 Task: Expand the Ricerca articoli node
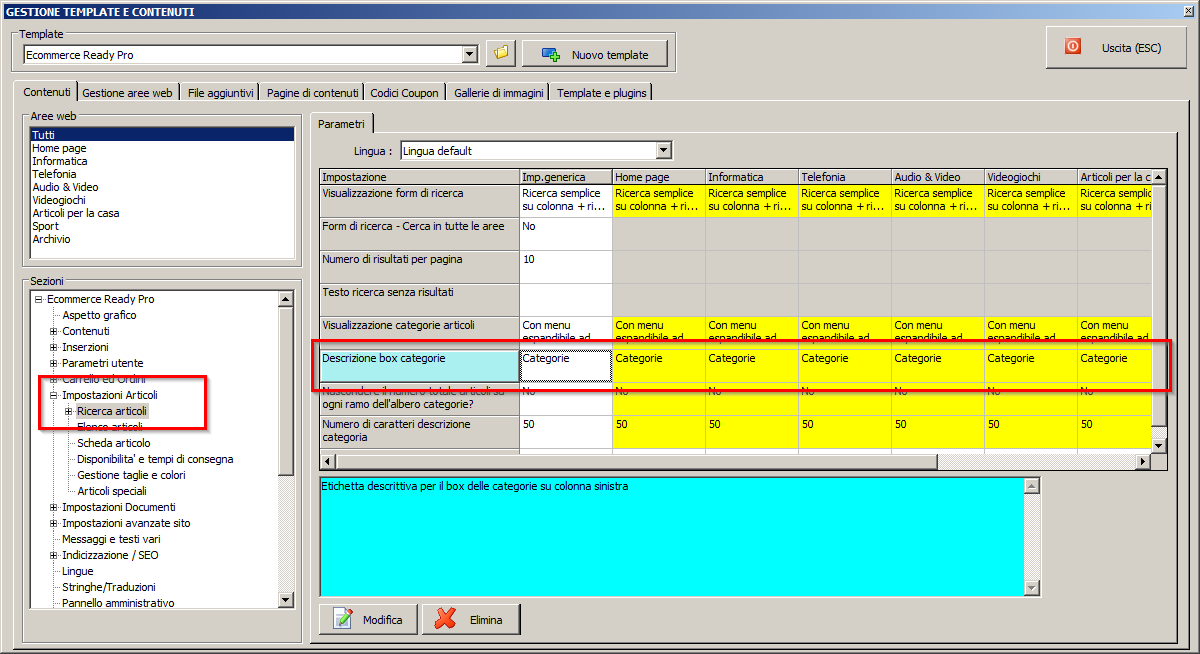point(69,411)
